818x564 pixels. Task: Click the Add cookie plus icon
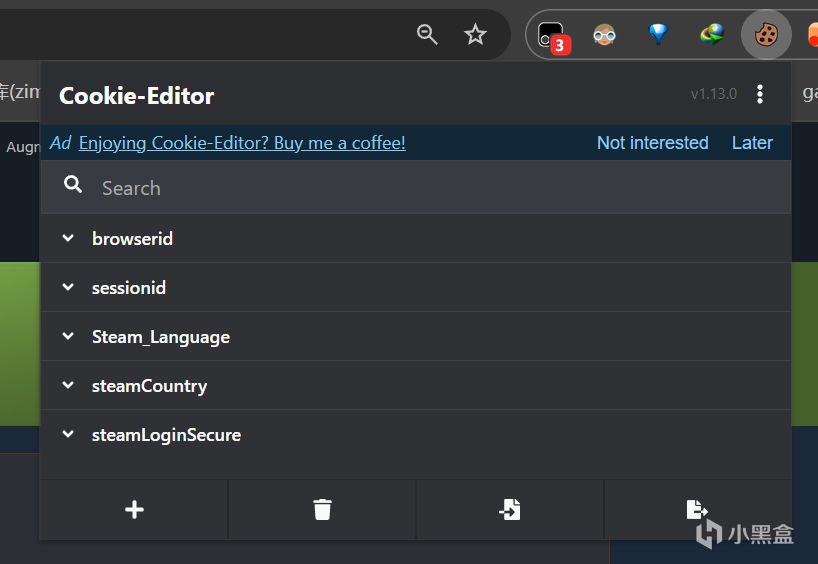(134, 510)
